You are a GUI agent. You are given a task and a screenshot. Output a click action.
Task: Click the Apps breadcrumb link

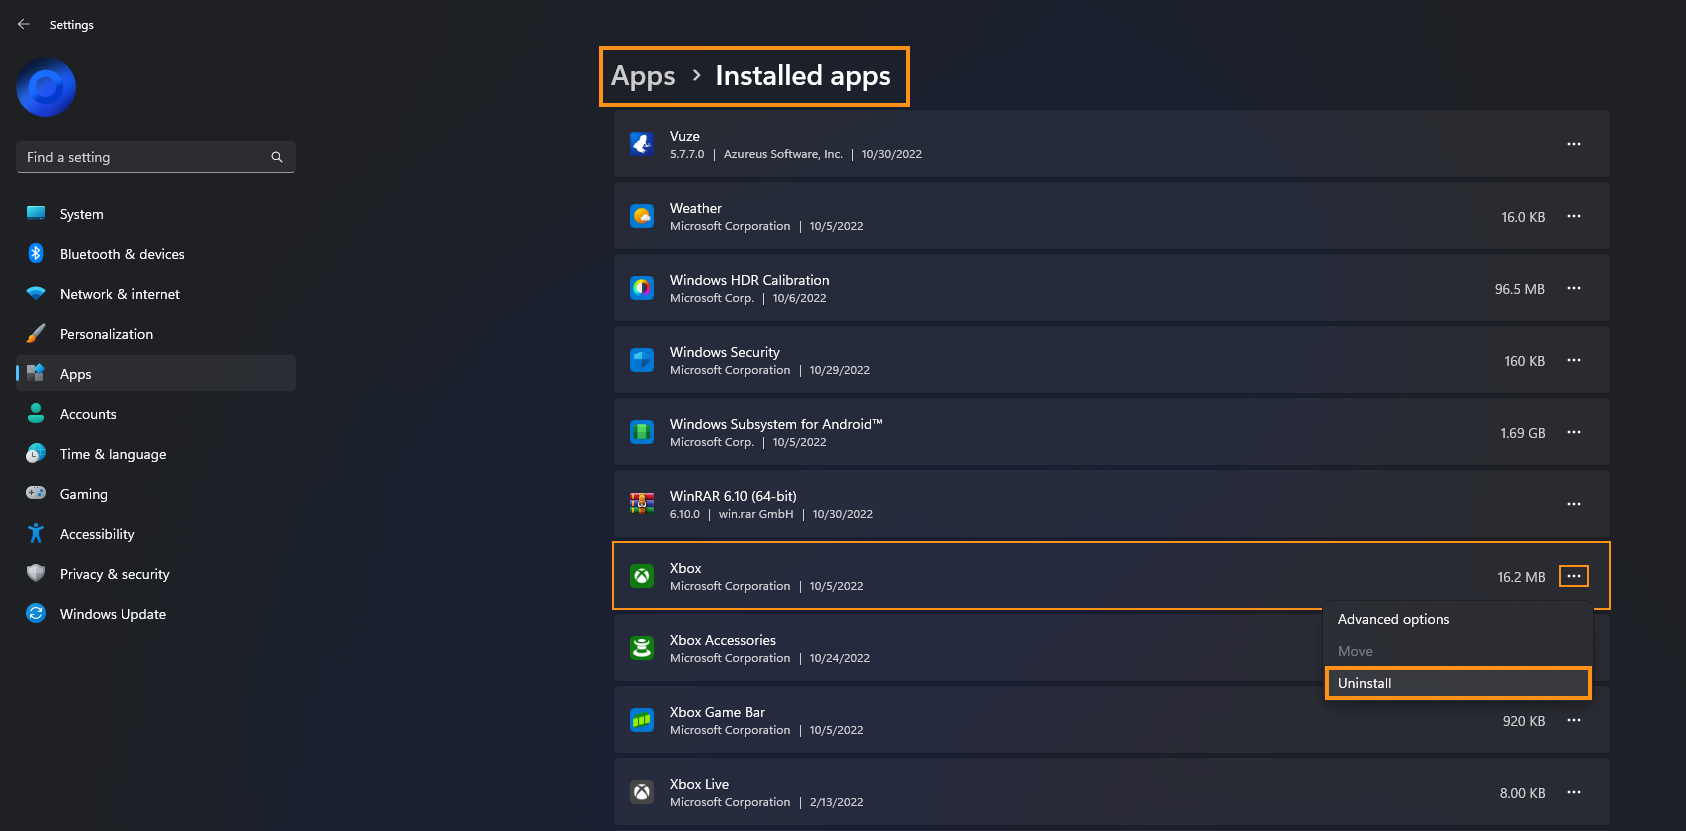point(643,76)
